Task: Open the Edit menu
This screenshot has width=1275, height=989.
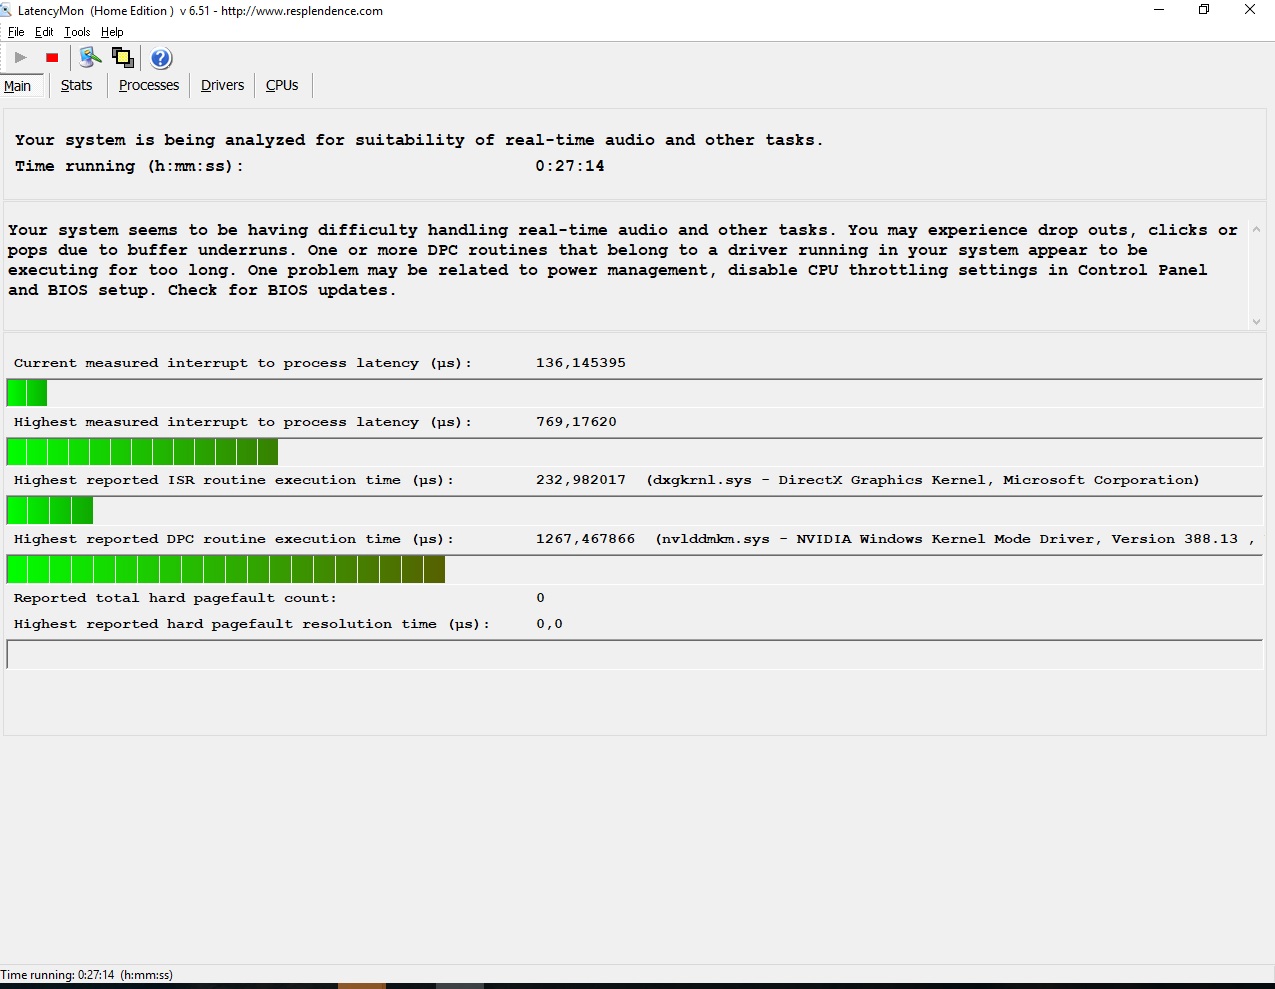Action: 44,32
